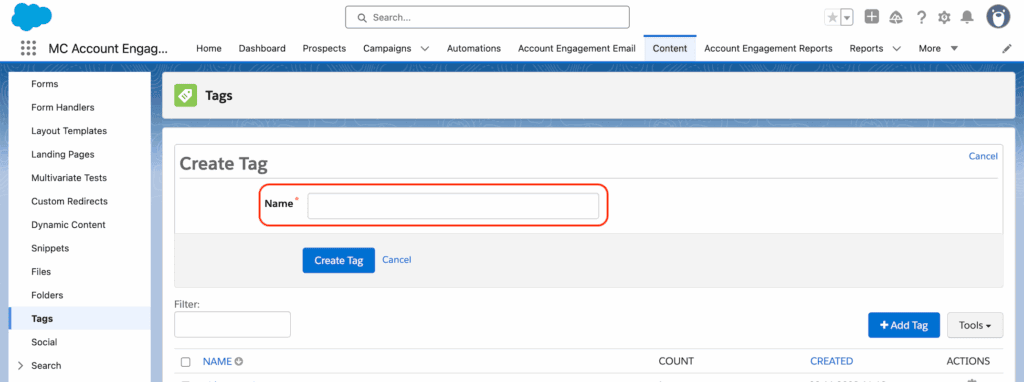Click the Filter text field
The image size is (1024, 382).
(x=232, y=325)
